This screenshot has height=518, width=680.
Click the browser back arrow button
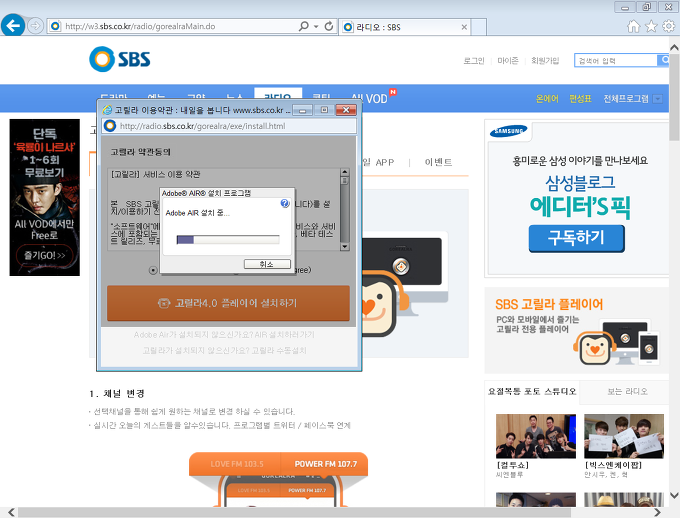point(13,25)
